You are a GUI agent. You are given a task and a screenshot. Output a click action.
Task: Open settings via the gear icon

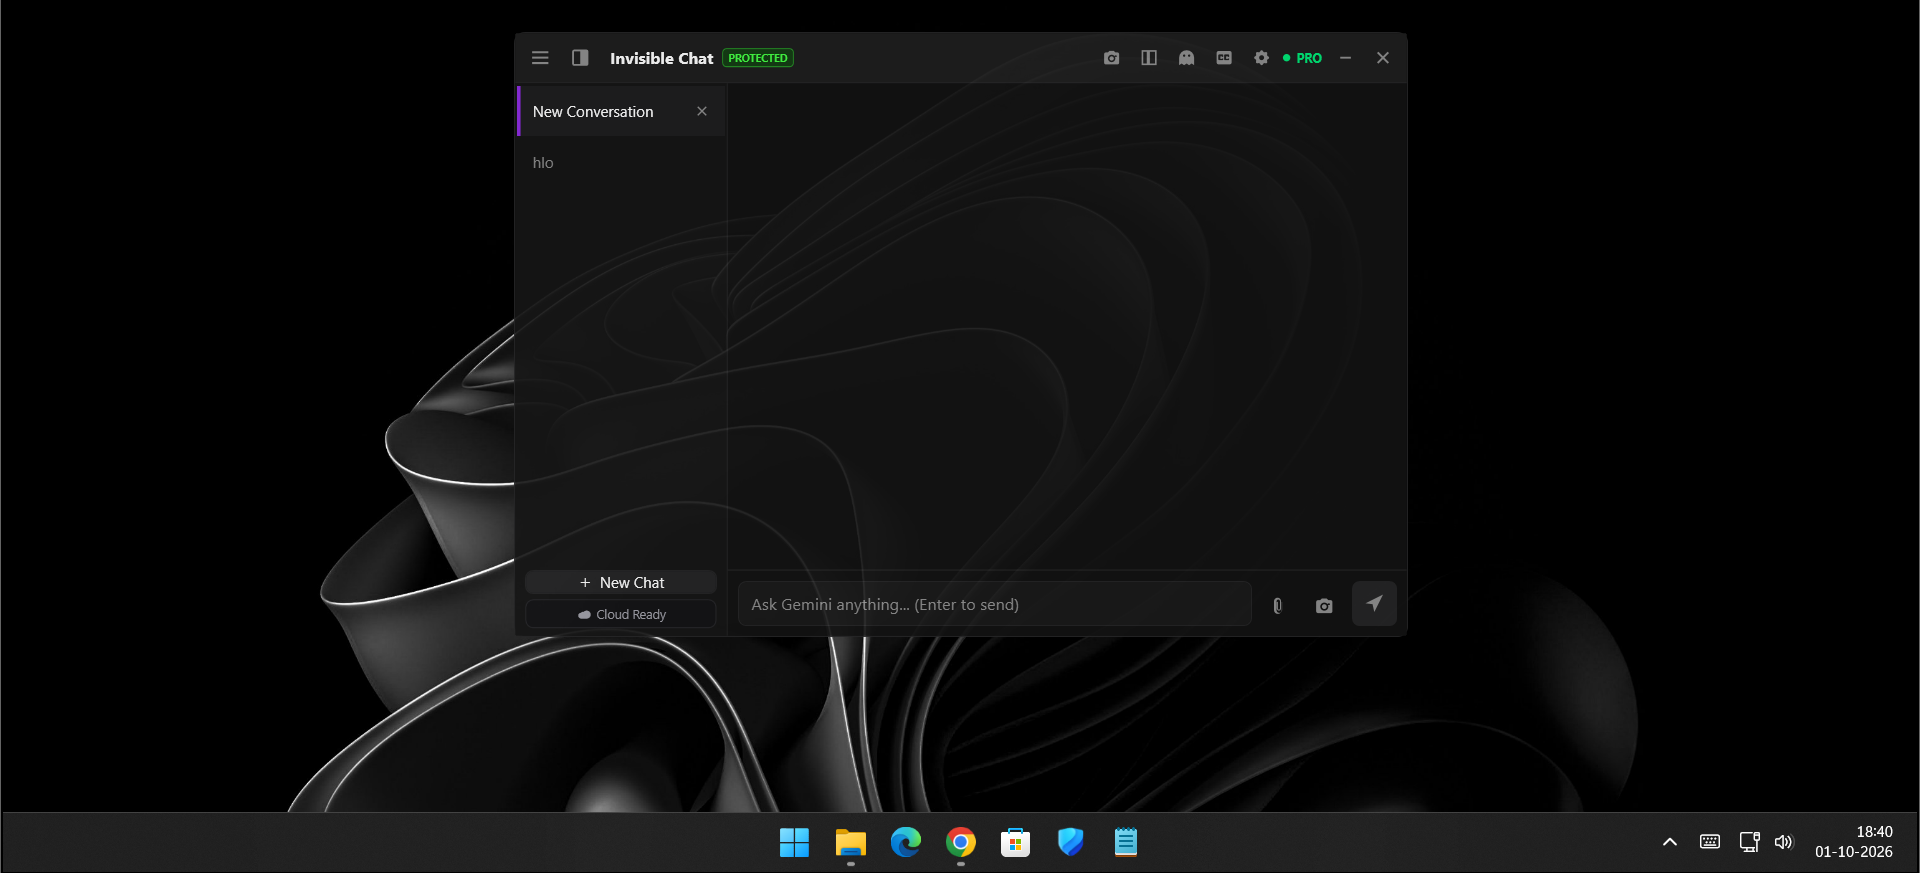pos(1261,58)
